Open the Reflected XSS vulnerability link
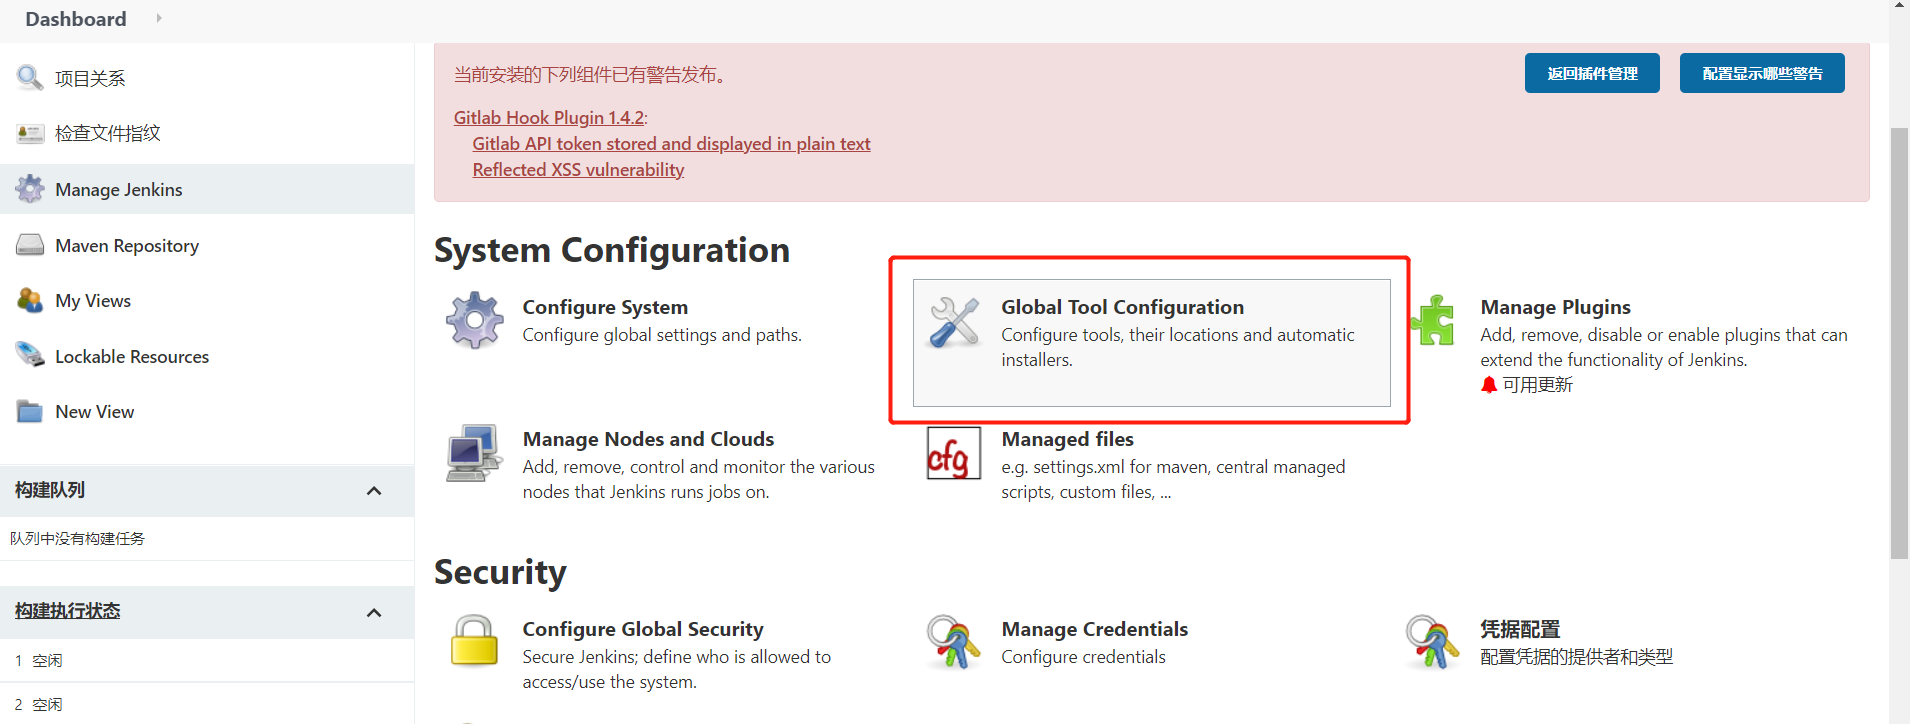The width and height of the screenshot is (1910, 724). pyautogui.click(x=578, y=170)
